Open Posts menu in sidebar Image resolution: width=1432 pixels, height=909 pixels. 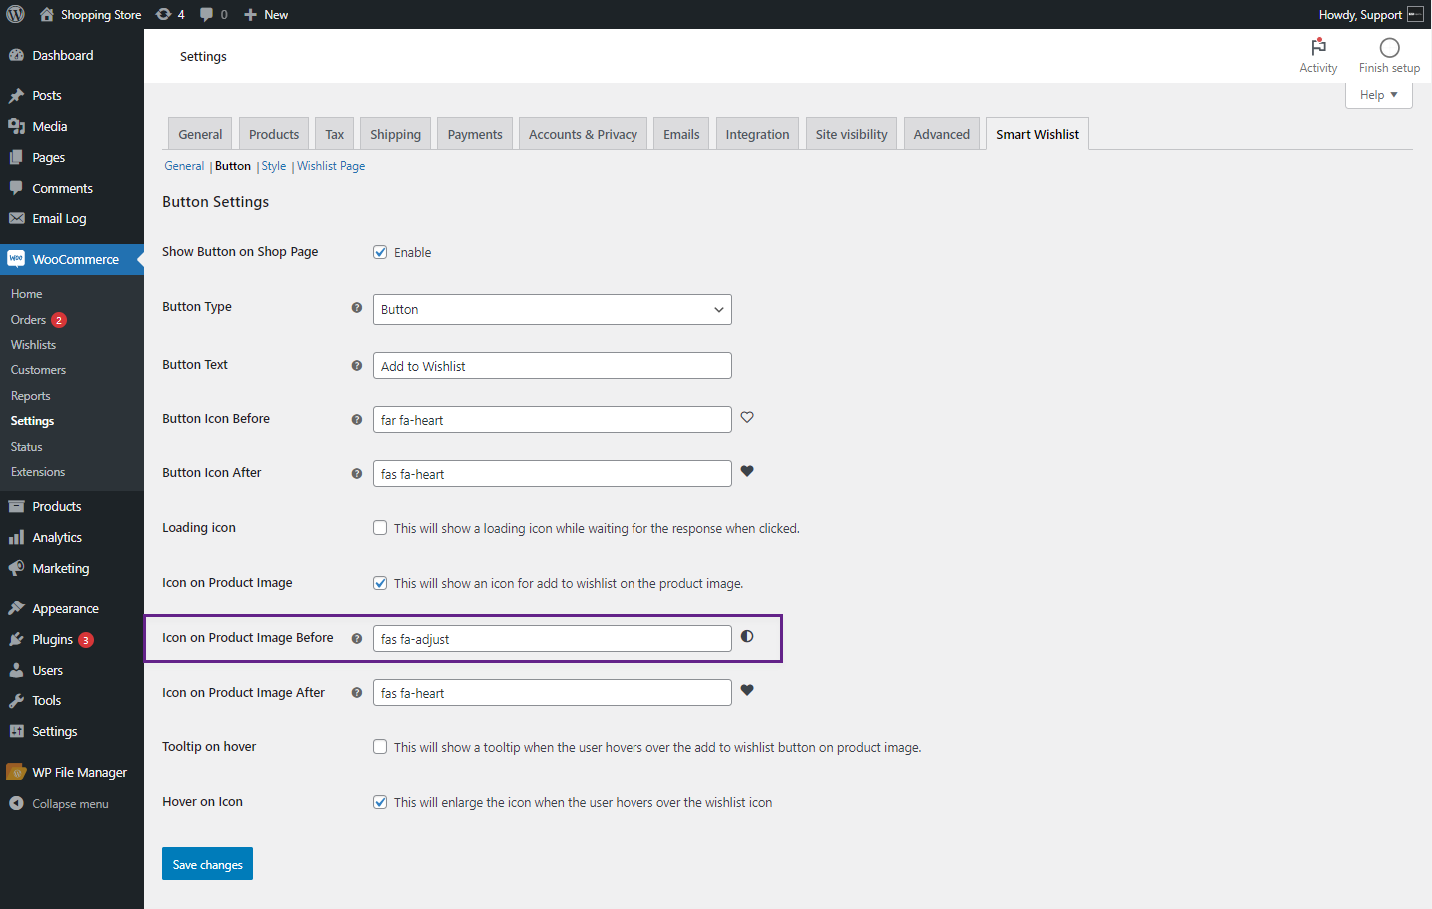pos(72,95)
